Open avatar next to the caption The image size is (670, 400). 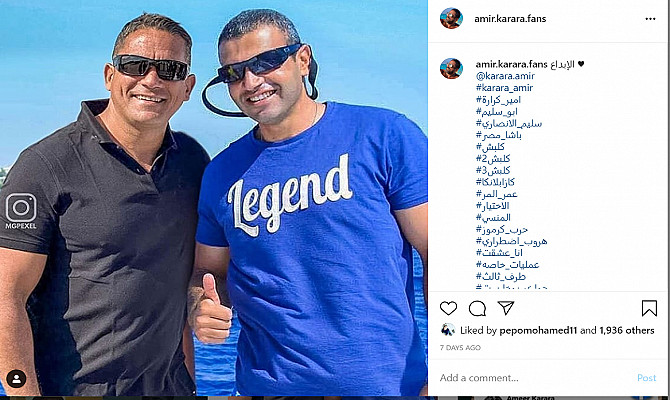(x=451, y=68)
